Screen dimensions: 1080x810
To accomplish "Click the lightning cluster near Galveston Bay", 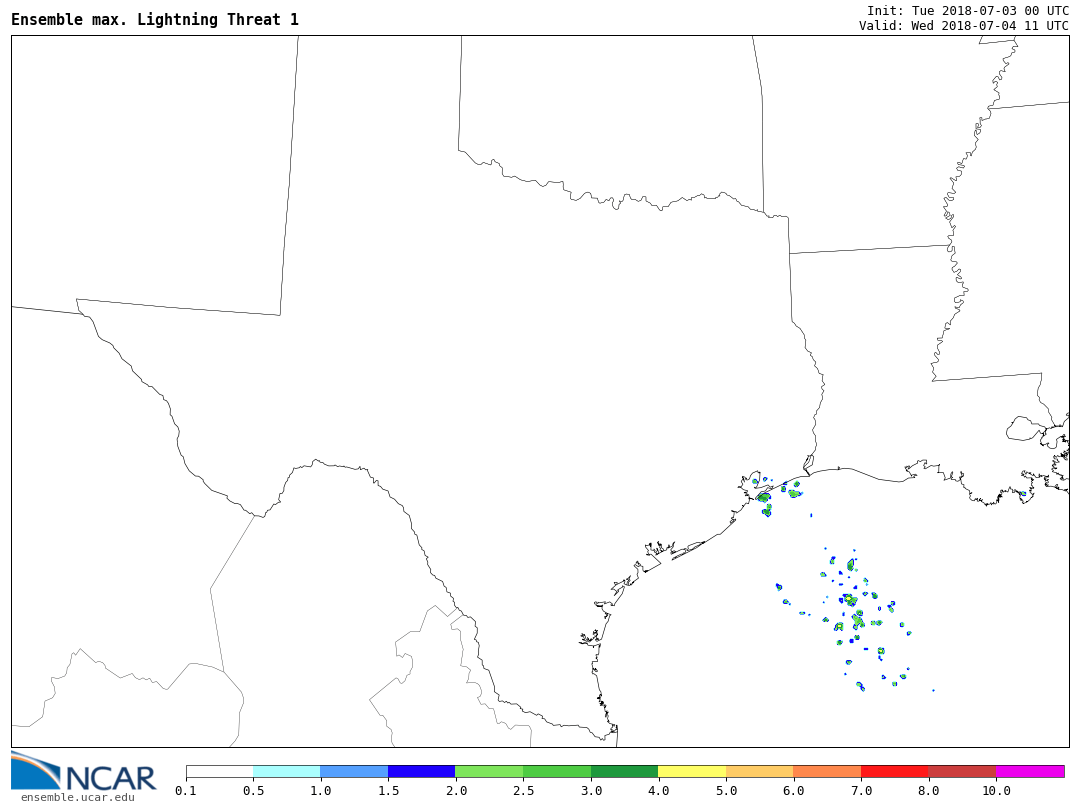I will pos(777,495).
